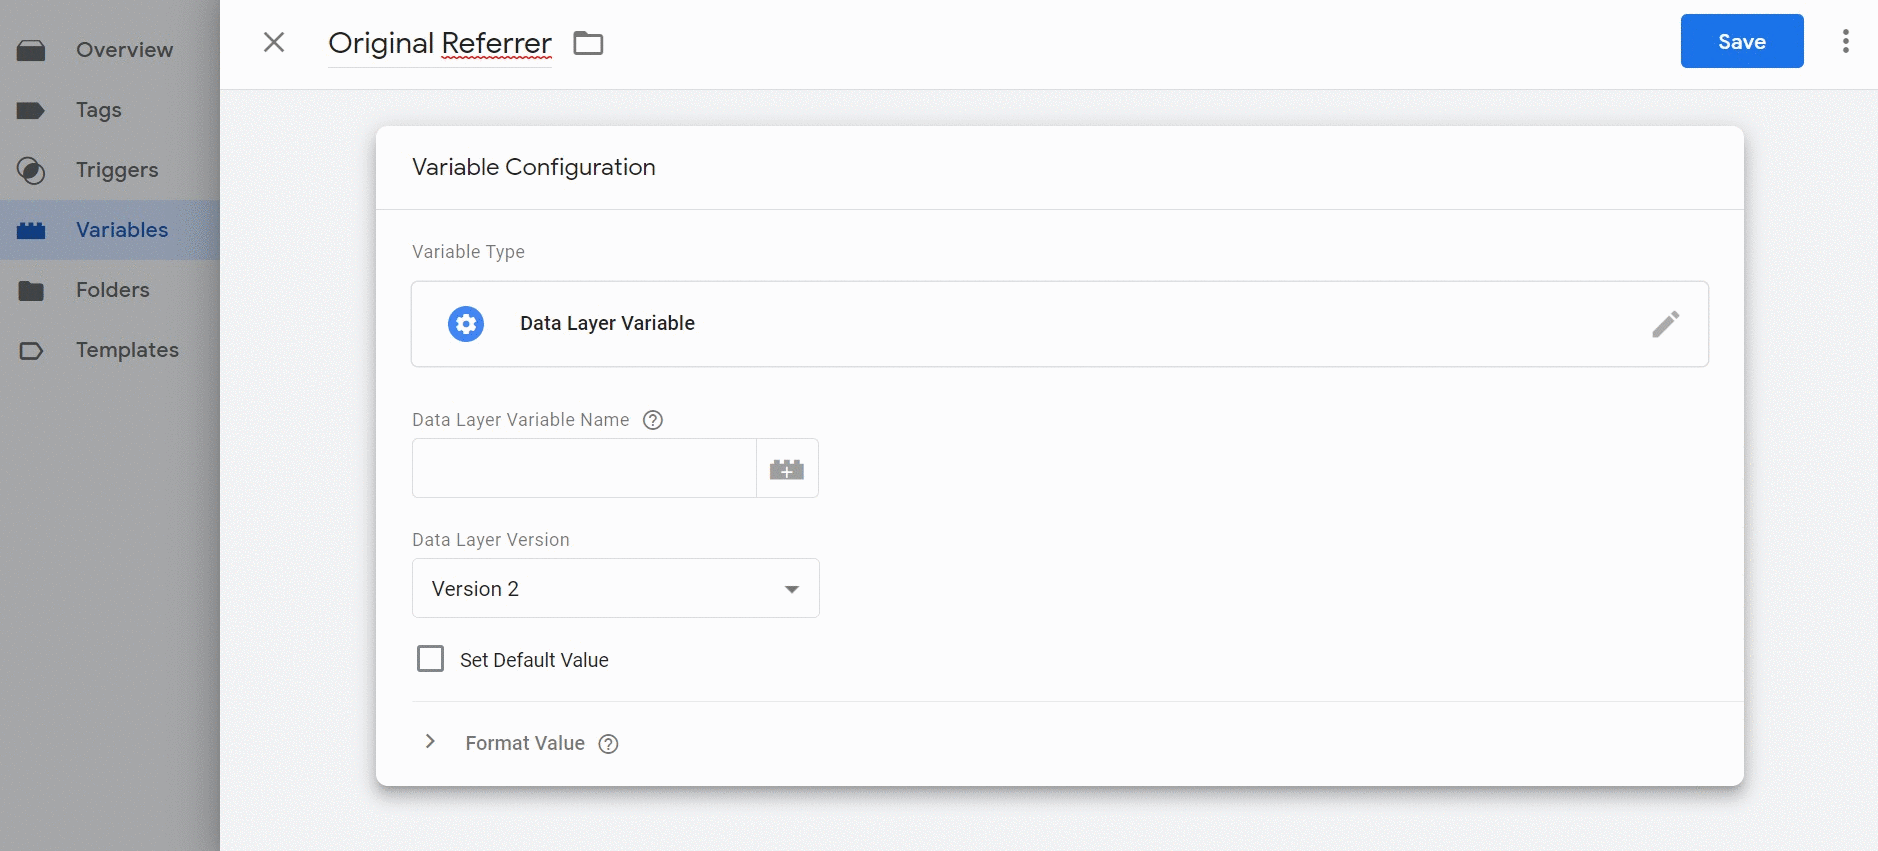This screenshot has height=851, width=1878.
Task: Go to Variables in the sidebar
Action: 122,230
